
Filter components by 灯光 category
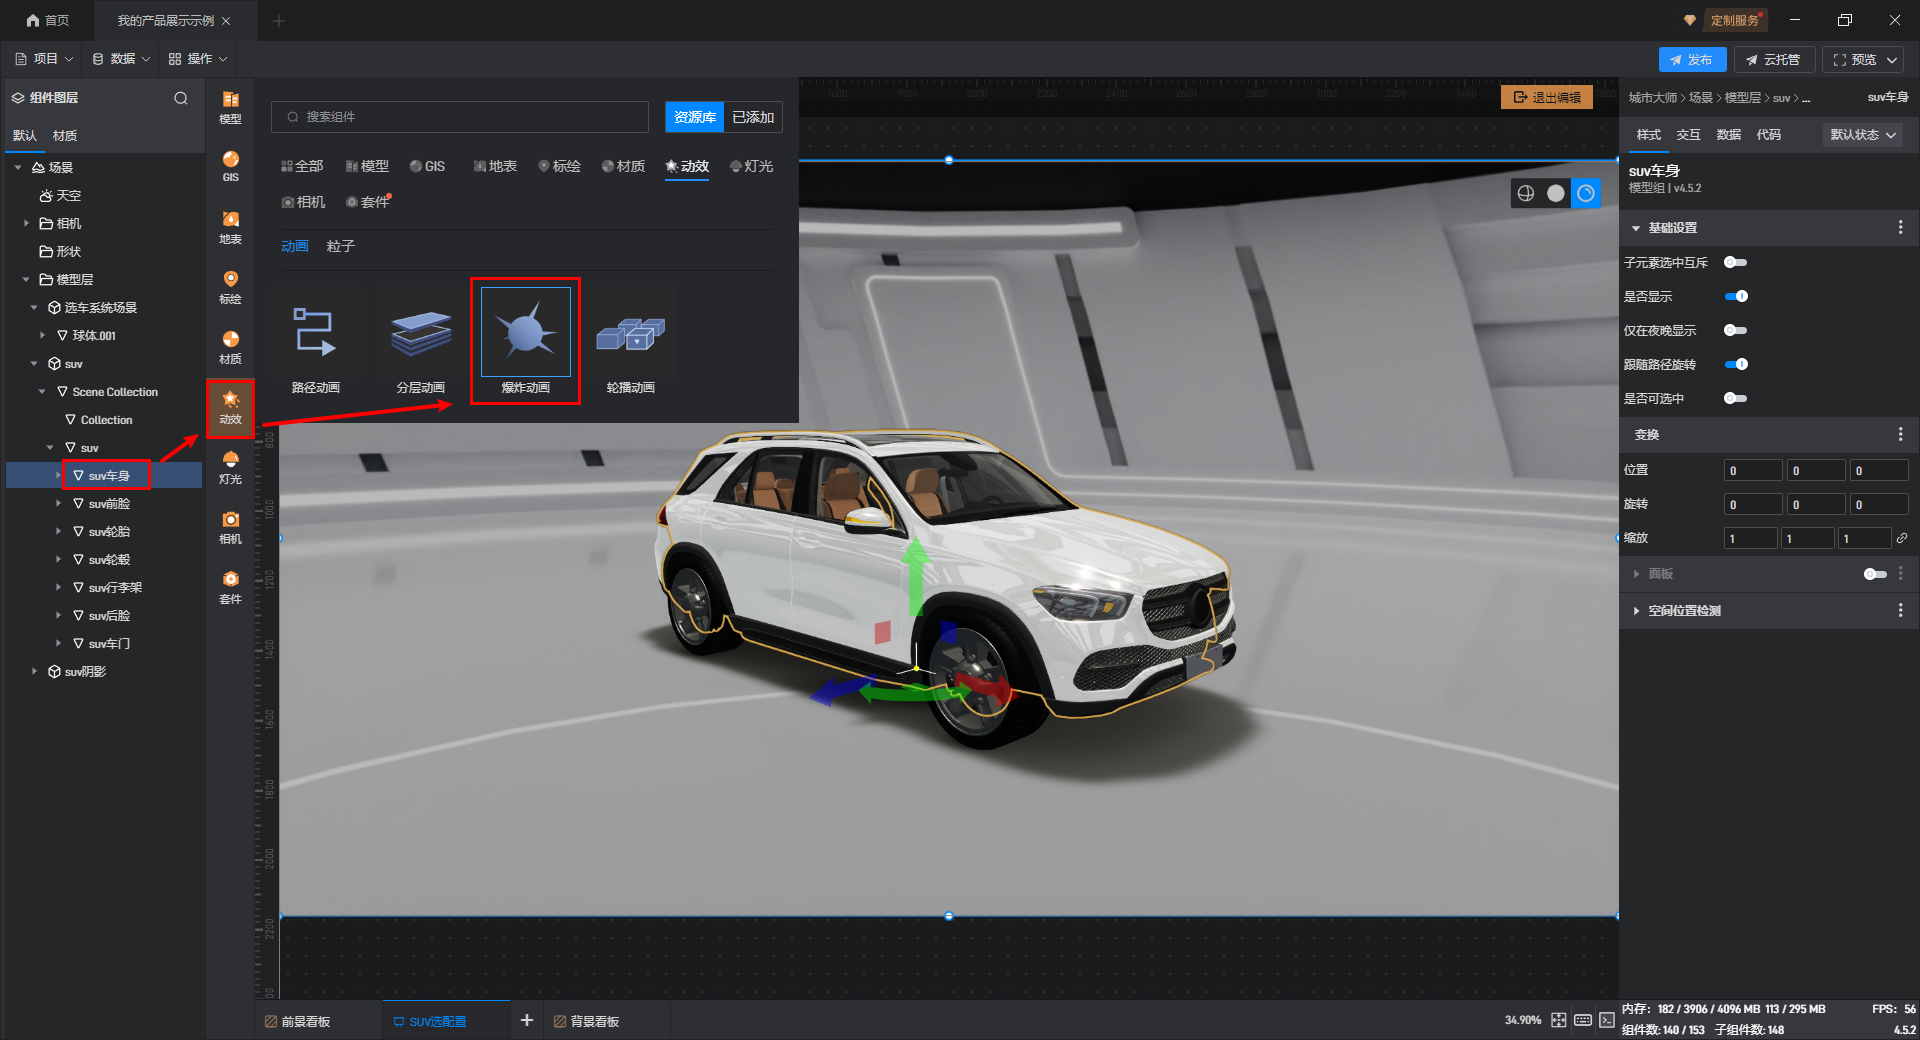(752, 166)
